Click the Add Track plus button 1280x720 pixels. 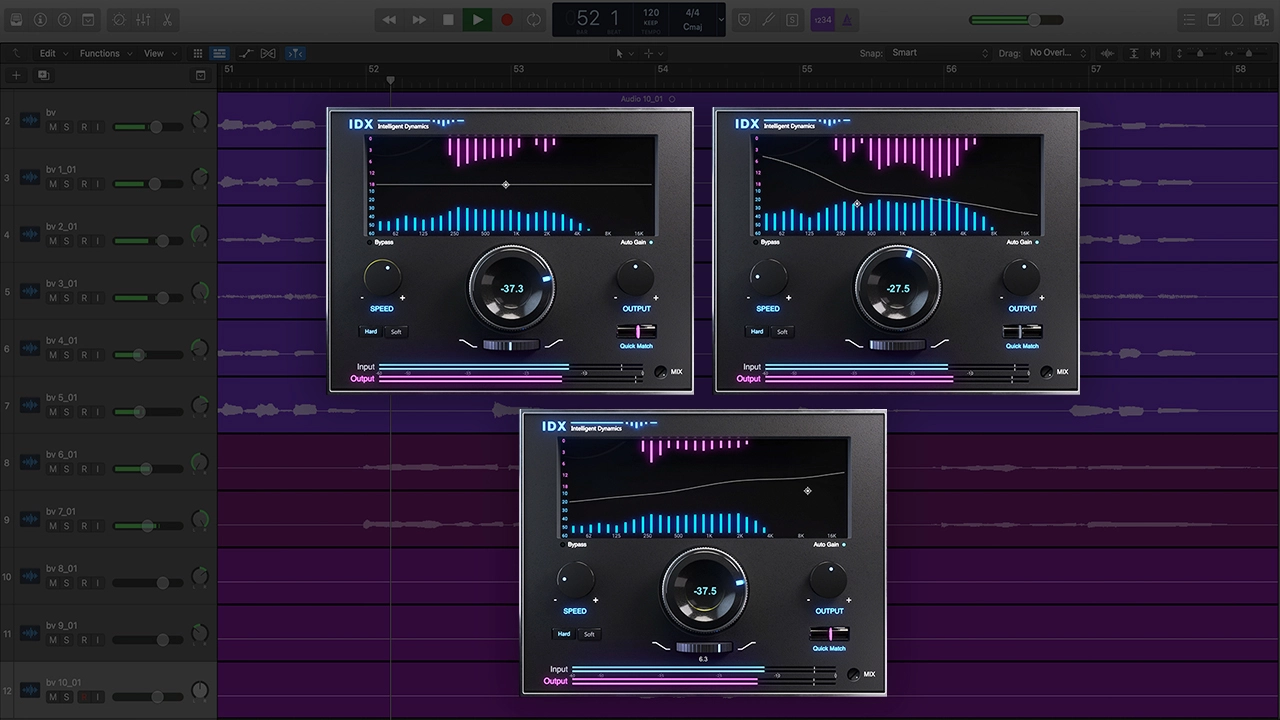point(16,75)
